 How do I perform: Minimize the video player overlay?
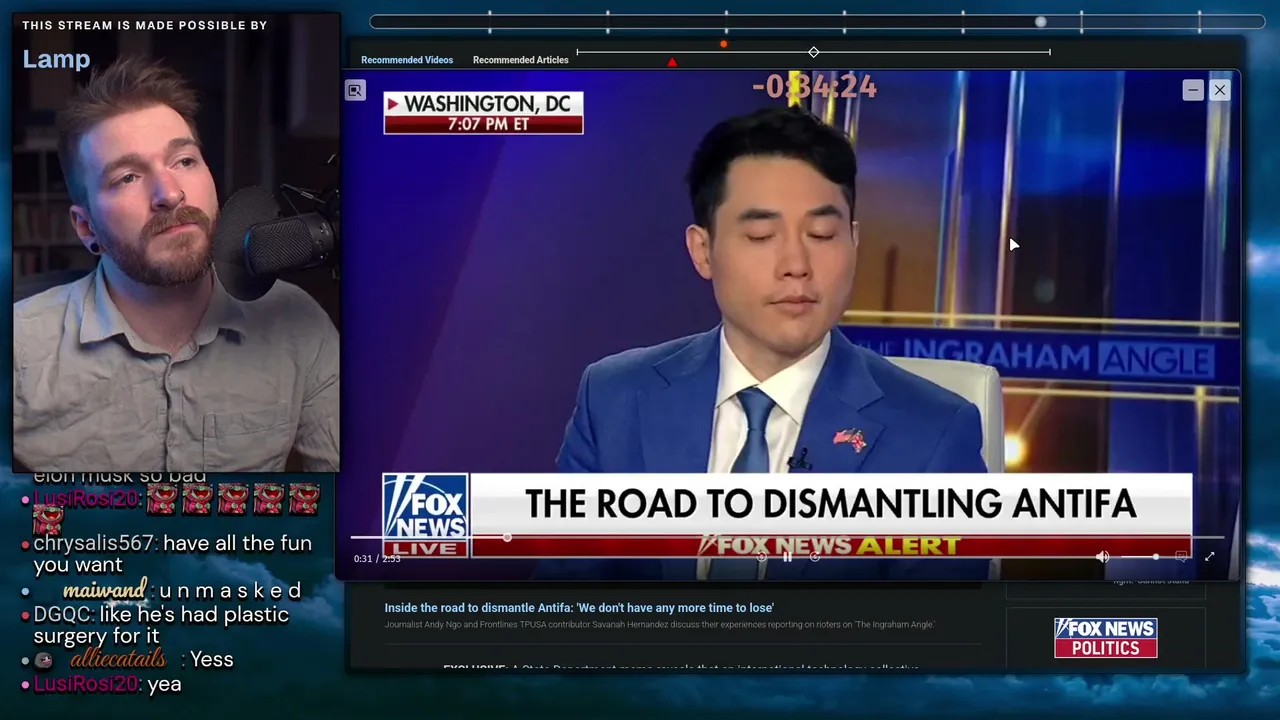click(x=1193, y=90)
